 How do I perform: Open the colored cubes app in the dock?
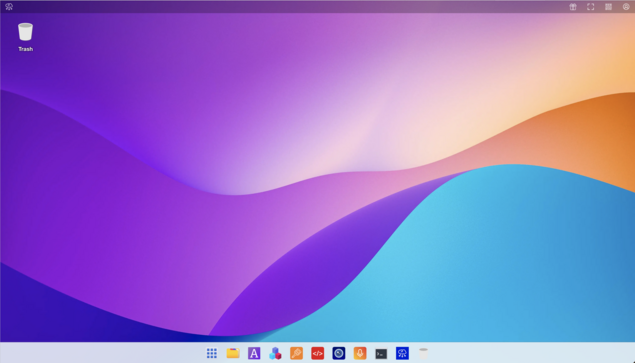click(x=275, y=353)
